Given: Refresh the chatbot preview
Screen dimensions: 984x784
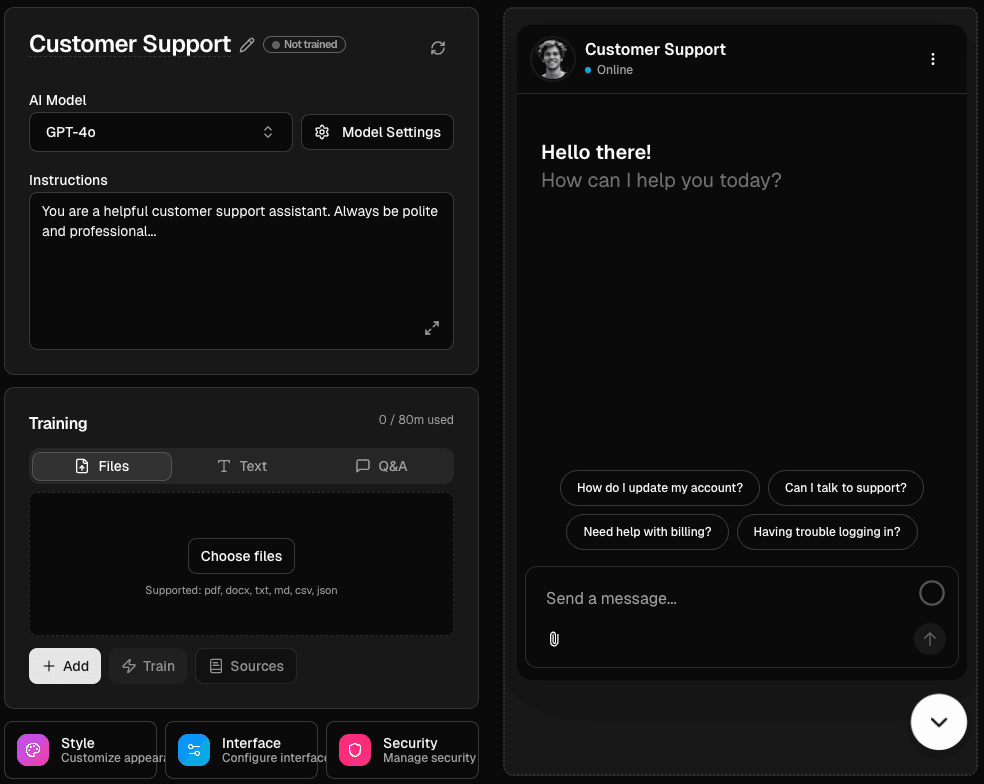Looking at the screenshot, I should pos(437,47).
